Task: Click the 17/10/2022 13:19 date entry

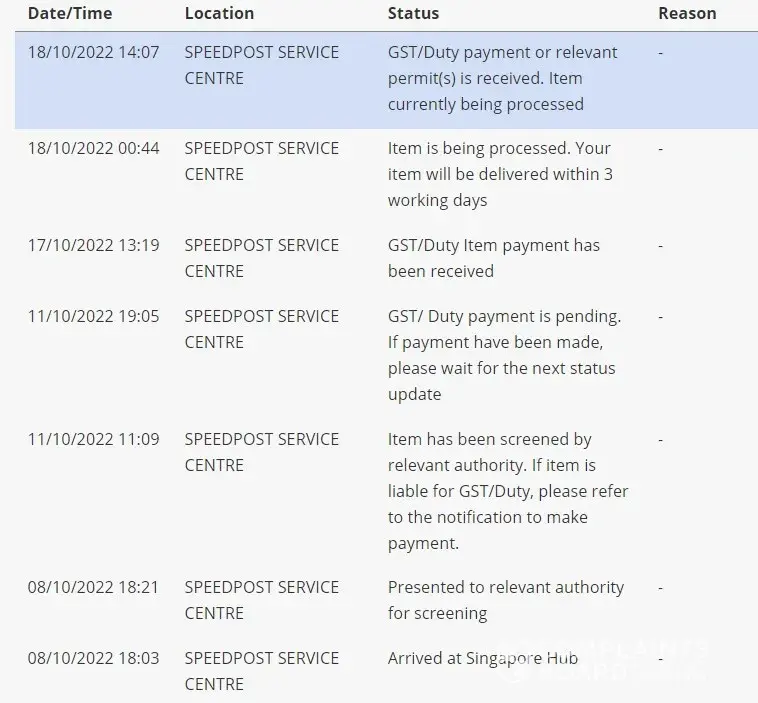Action: [93, 245]
